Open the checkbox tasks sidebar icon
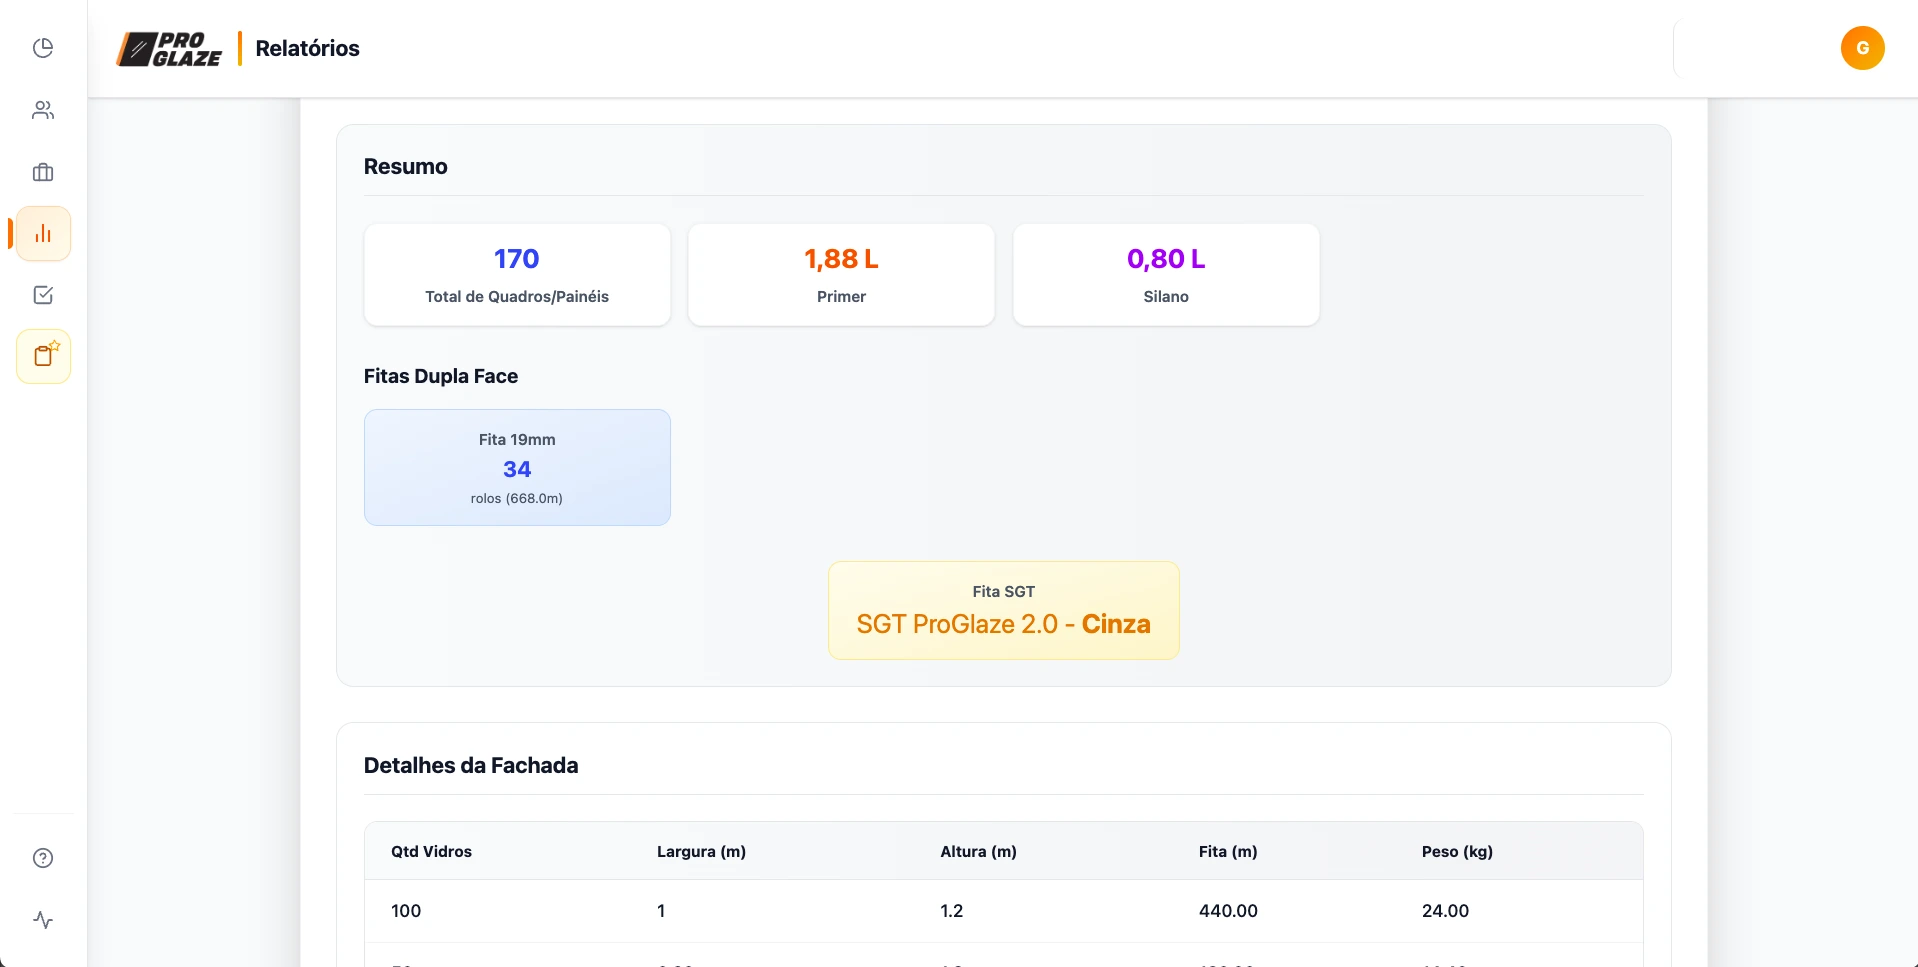Screen dimensions: 1918x967 [43, 295]
